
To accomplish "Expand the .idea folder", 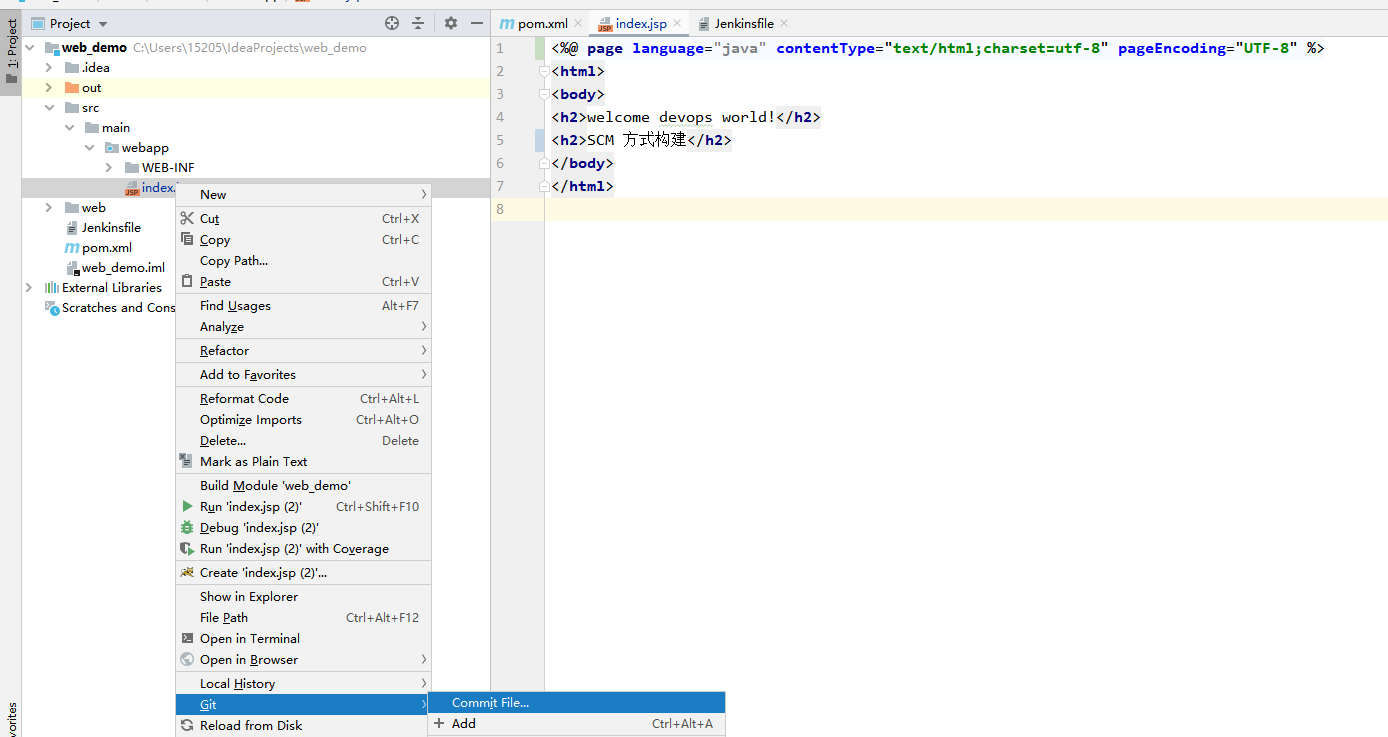I will [49, 67].
